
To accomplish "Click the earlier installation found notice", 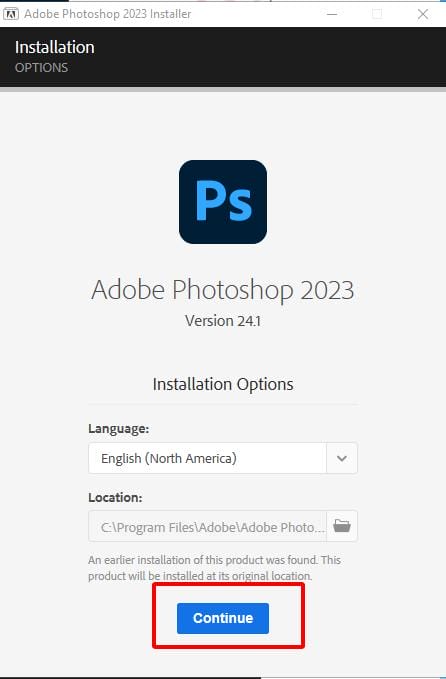I will point(214,568).
